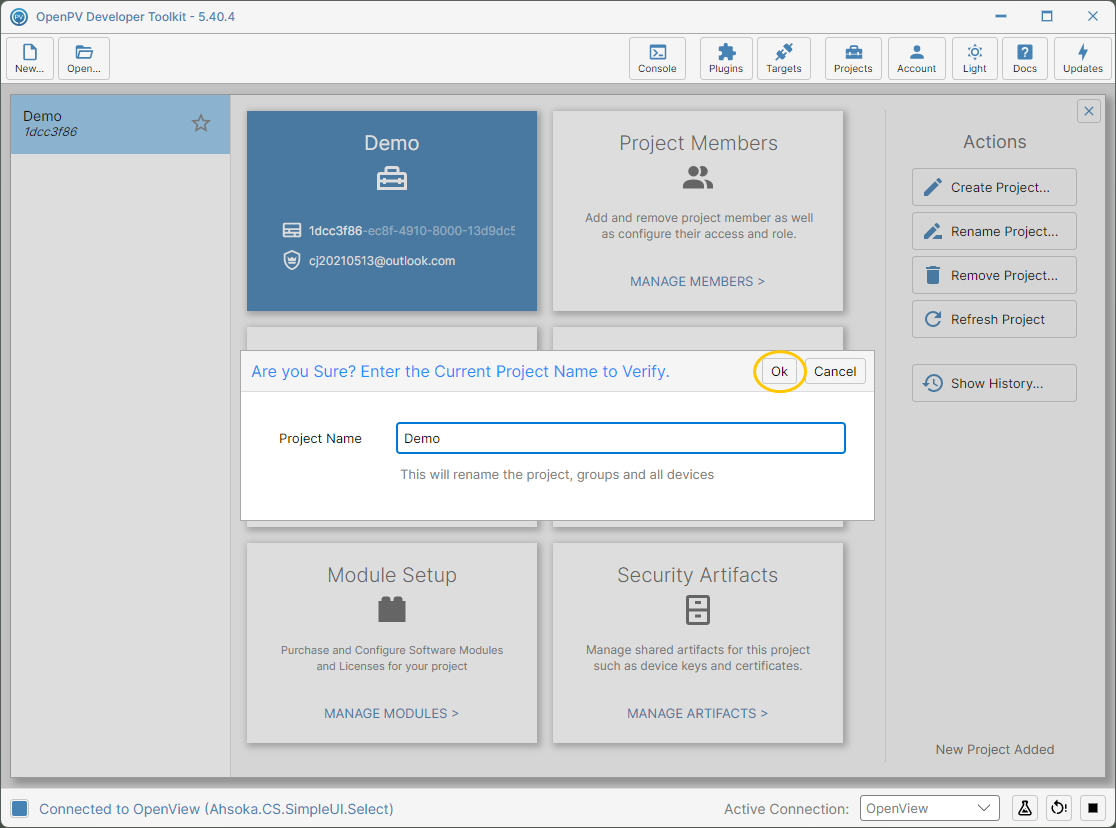Open the Console panel
This screenshot has width=1116, height=828.
657,58
